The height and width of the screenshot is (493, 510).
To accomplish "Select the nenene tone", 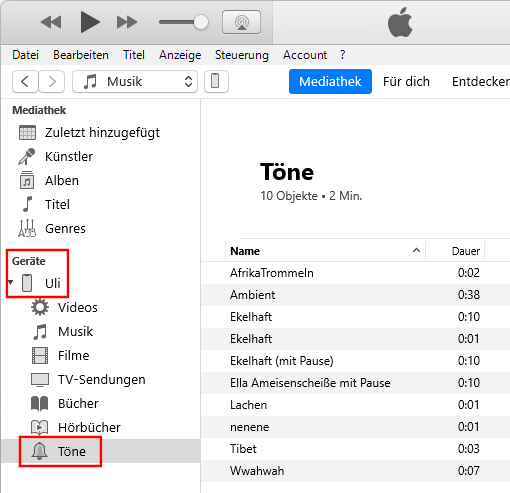I will point(355,427).
